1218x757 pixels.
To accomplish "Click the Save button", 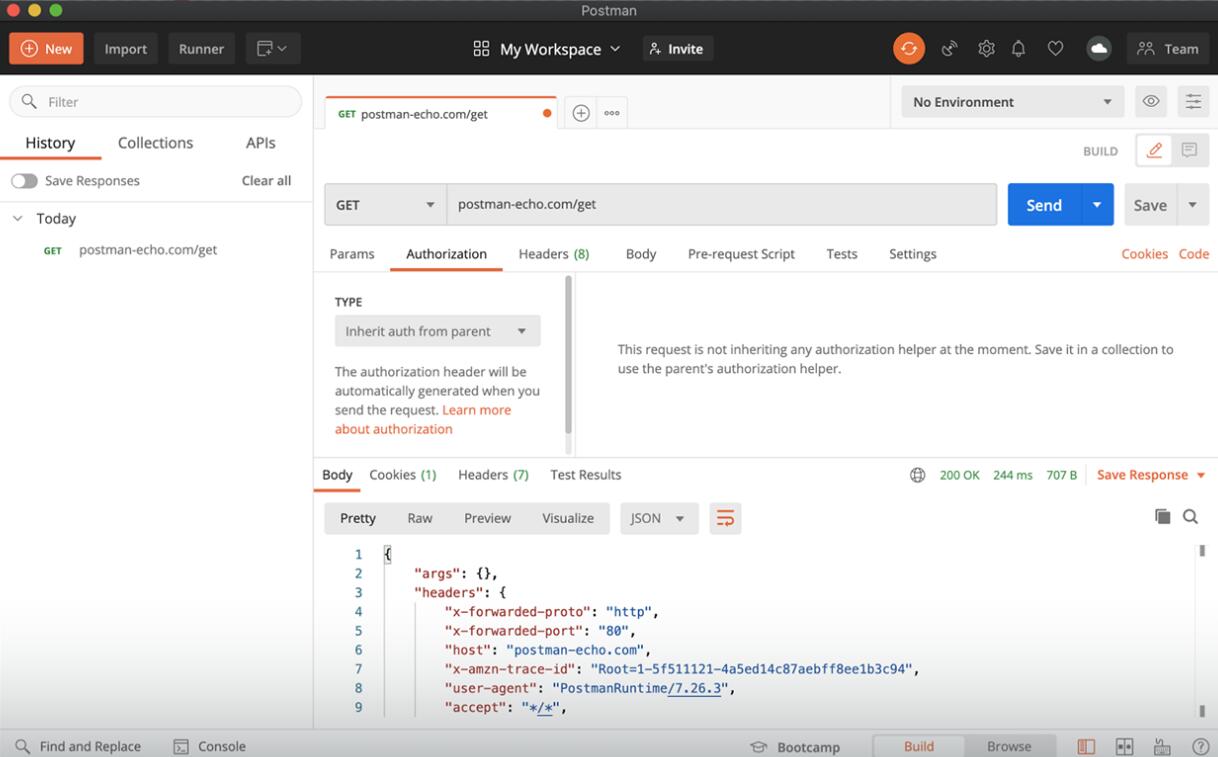I will click(1150, 204).
